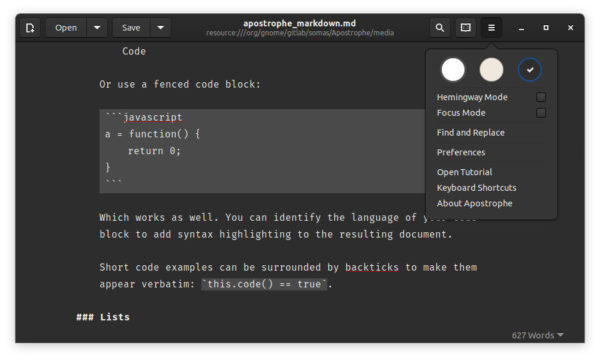The width and height of the screenshot is (600, 360).
Task: Toggle the preview layout icon
Action: tap(465, 28)
